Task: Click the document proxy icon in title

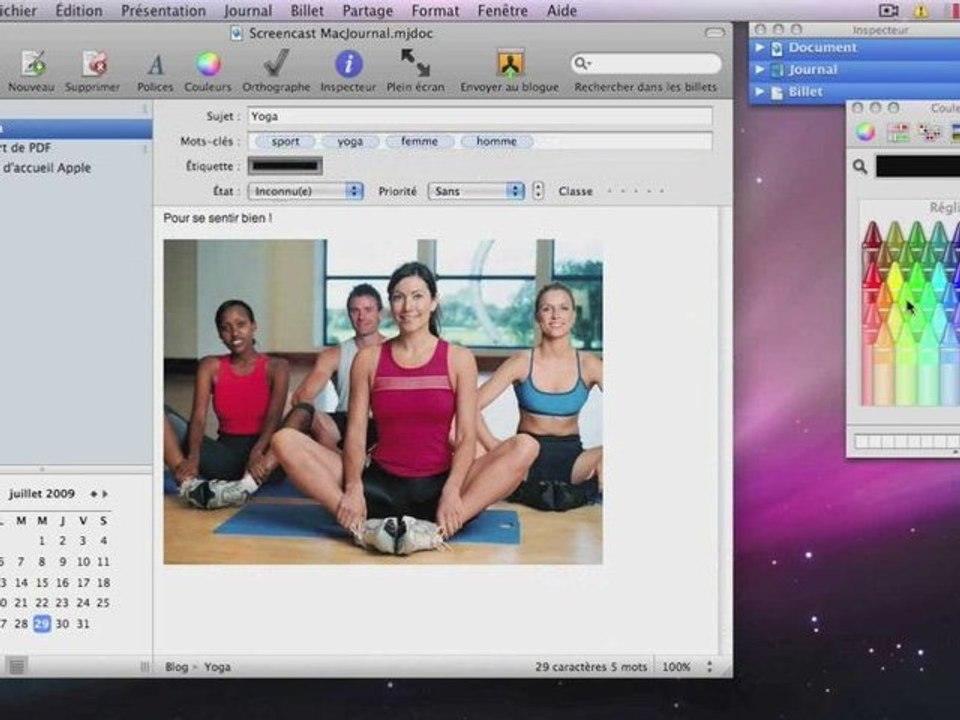Action: 236,33
